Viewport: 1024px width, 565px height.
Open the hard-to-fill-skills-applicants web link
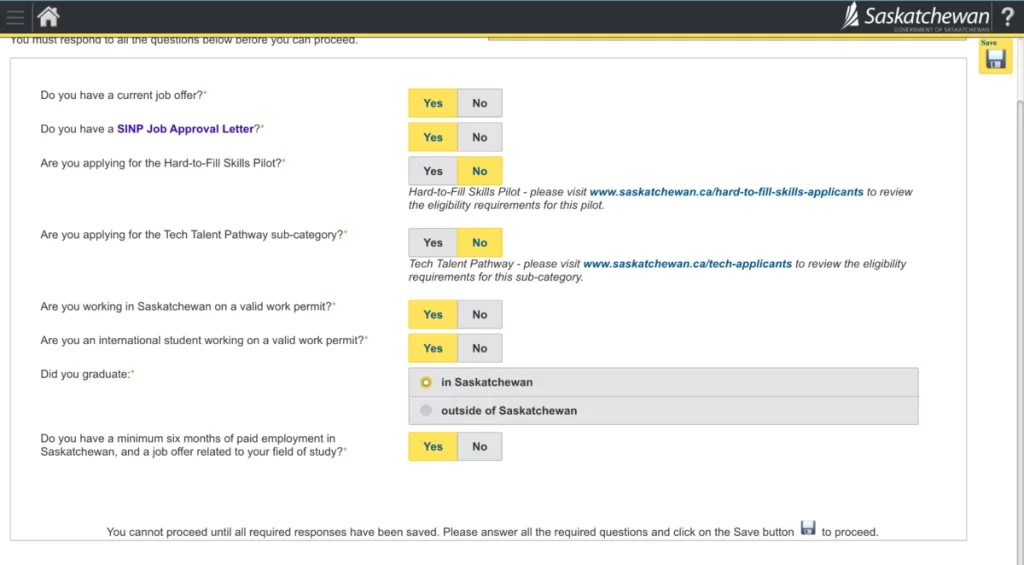pyautogui.click(x=726, y=192)
